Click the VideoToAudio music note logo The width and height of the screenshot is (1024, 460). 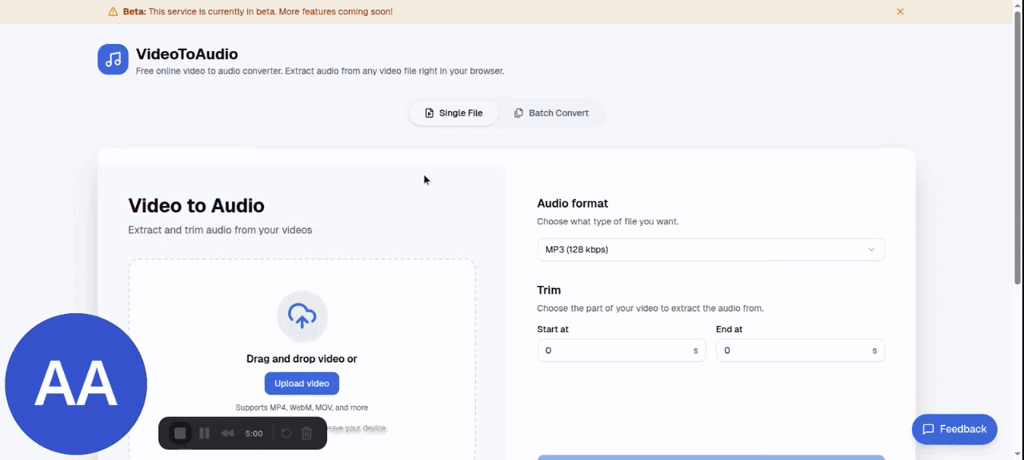113,59
